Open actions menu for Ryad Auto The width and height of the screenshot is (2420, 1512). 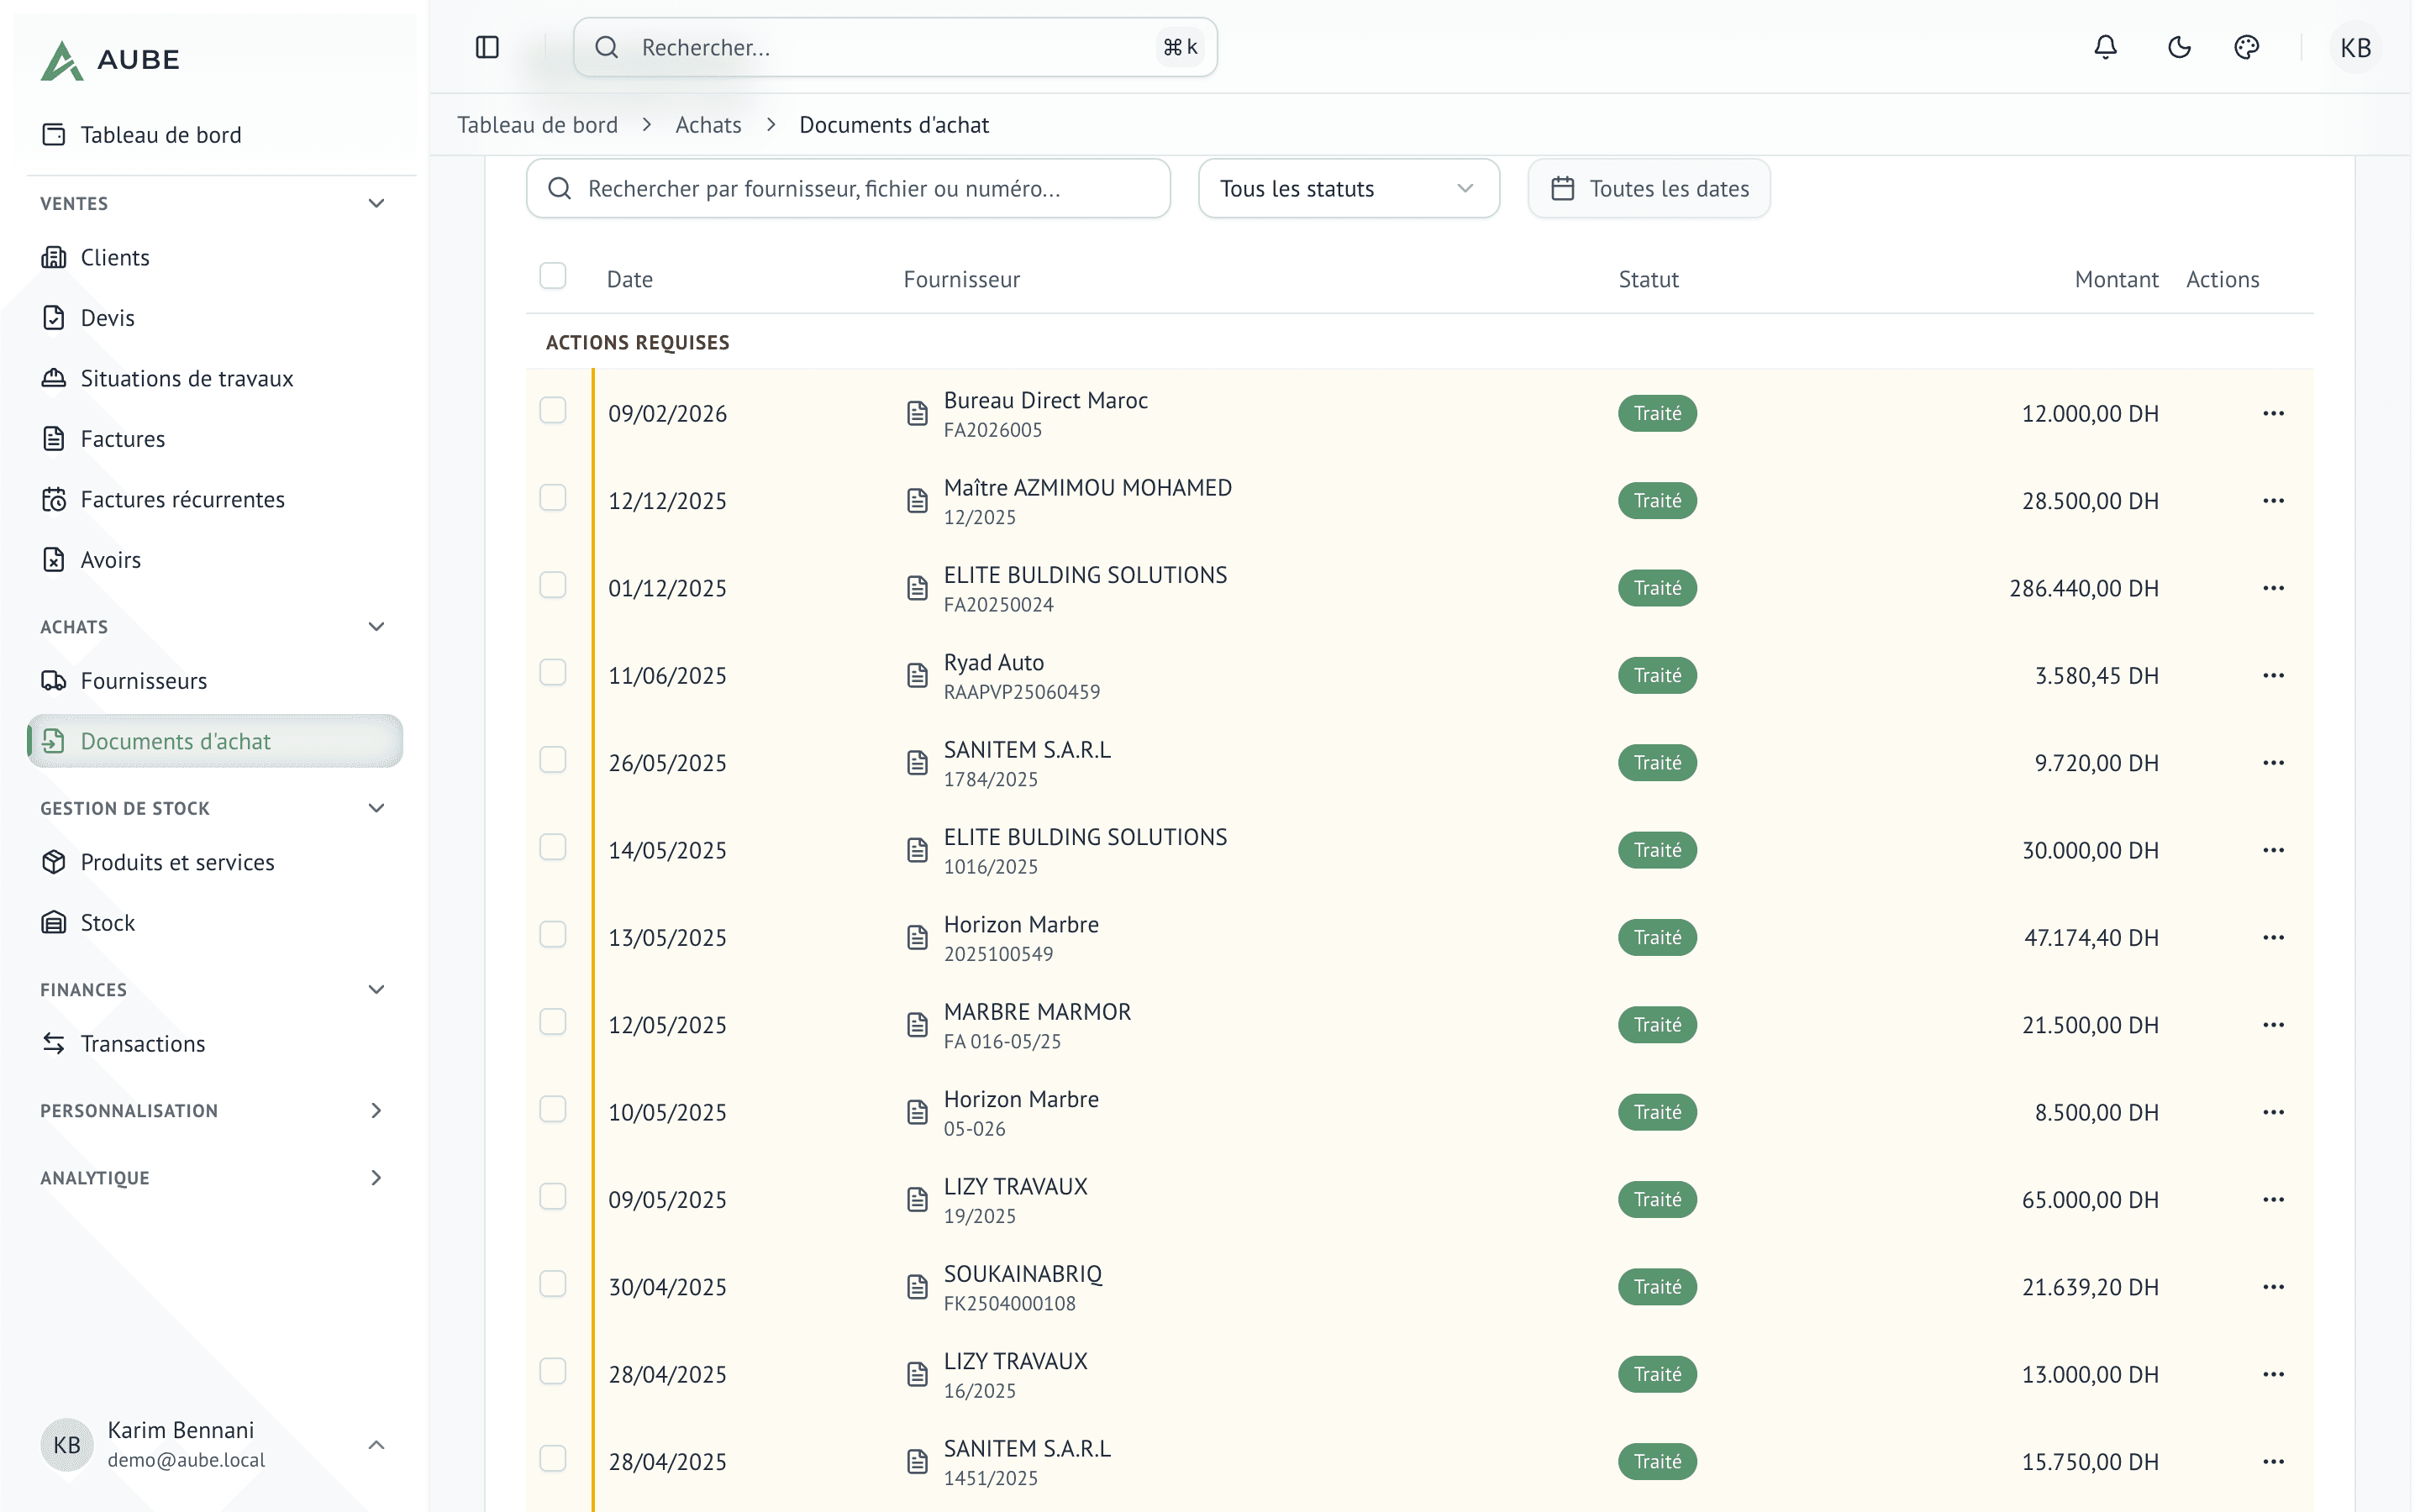coord(2273,676)
